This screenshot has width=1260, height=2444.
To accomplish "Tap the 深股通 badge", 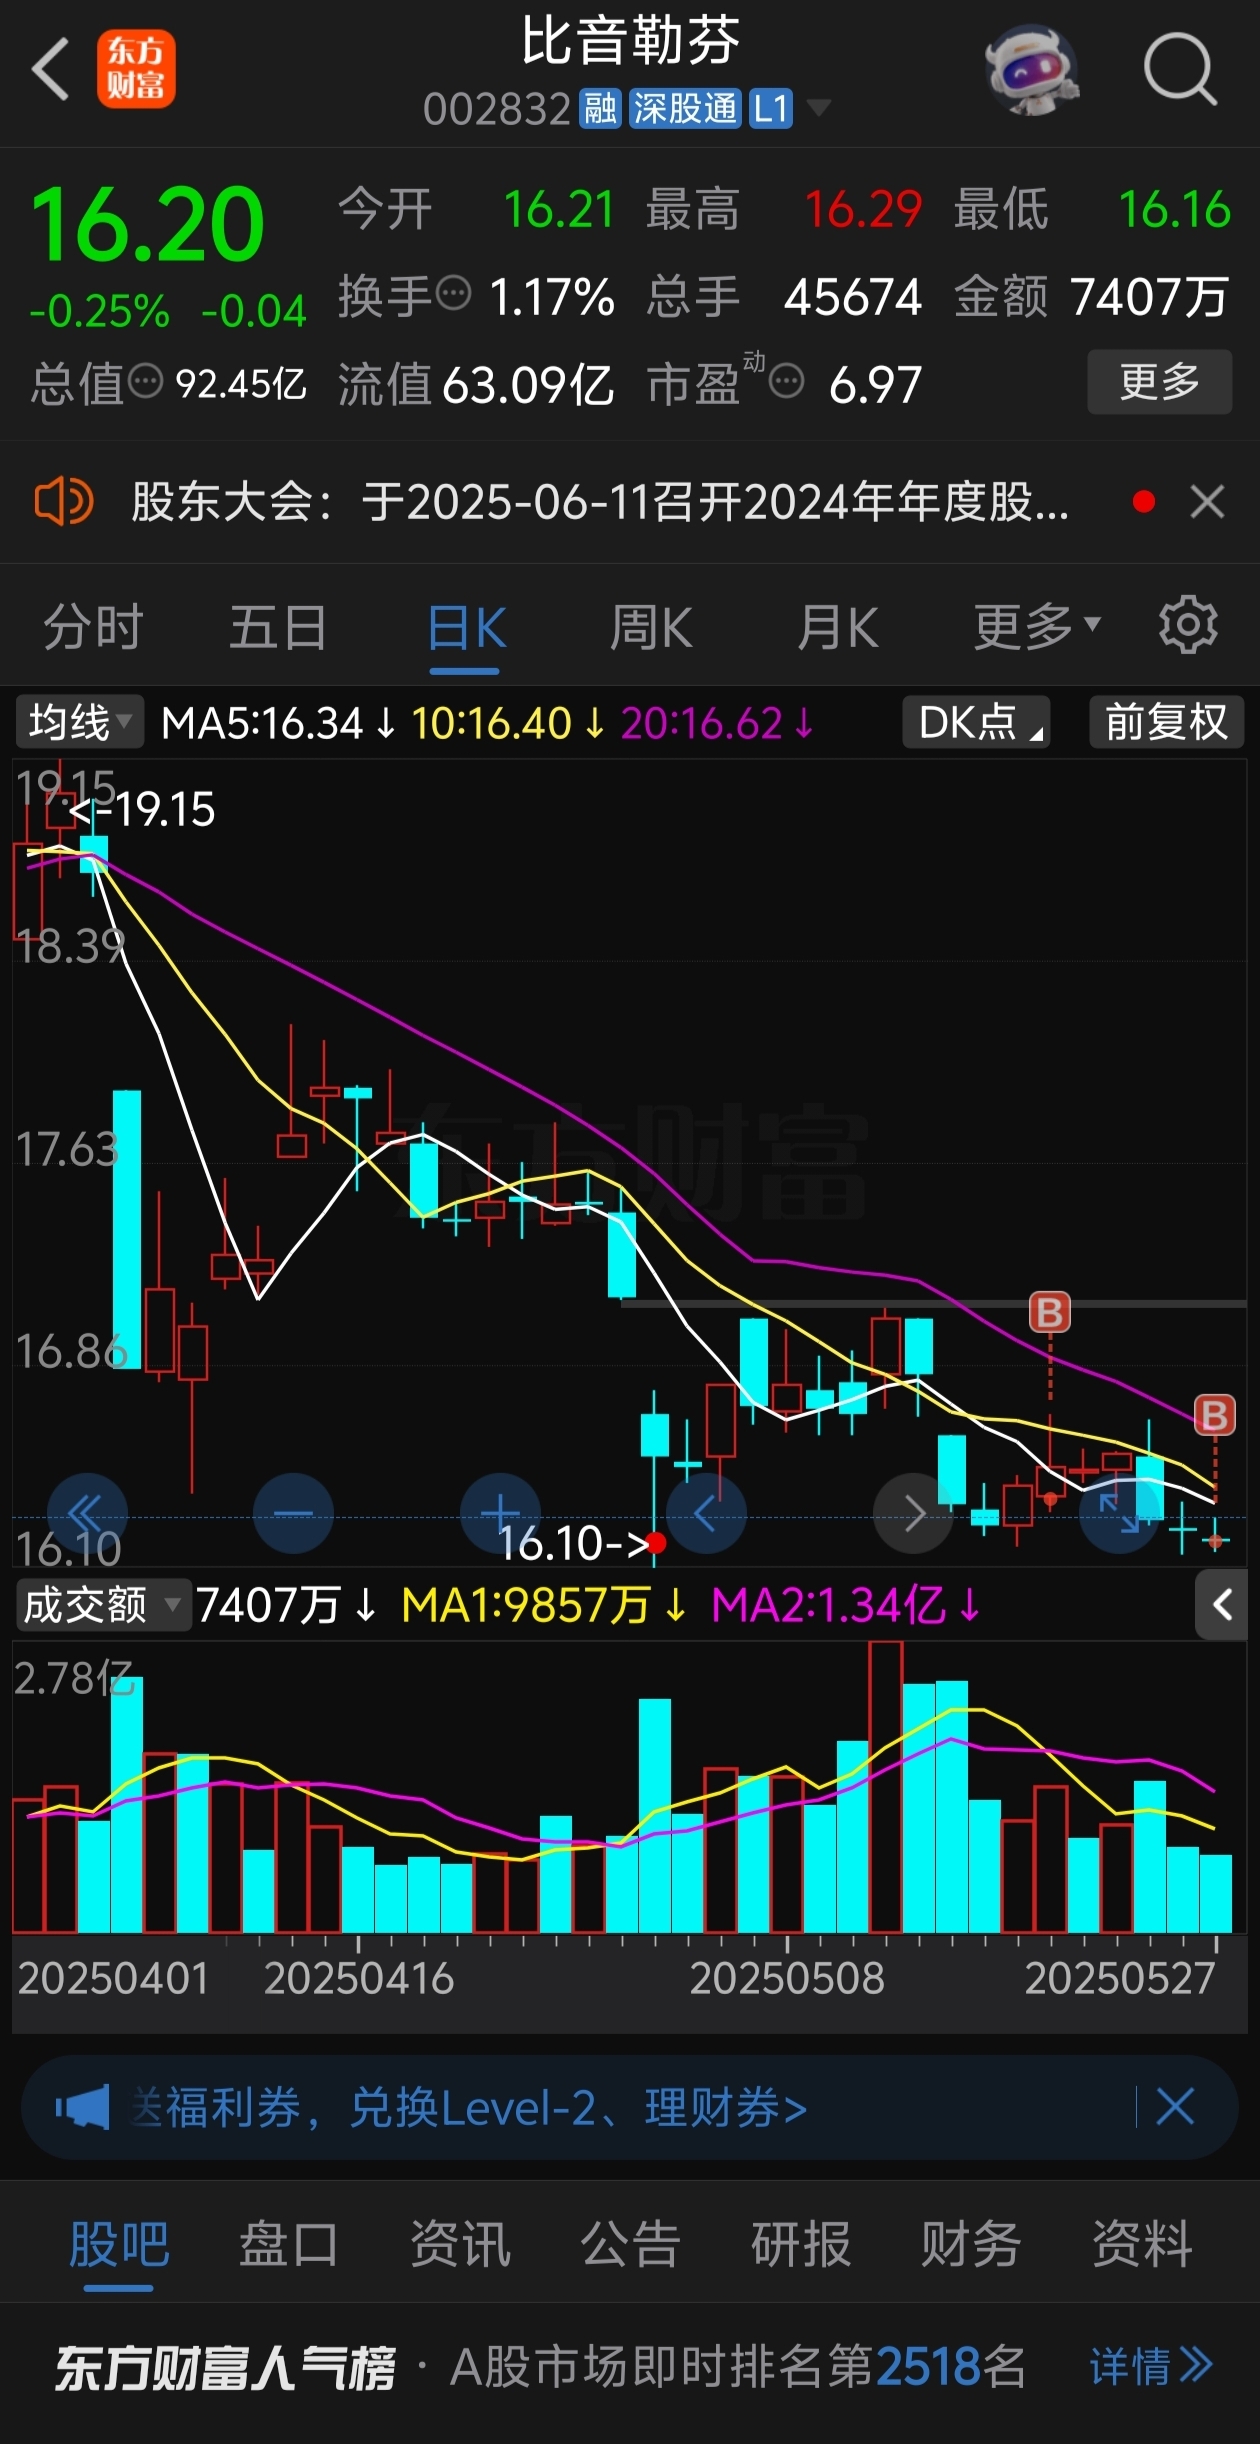I will pos(685,108).
